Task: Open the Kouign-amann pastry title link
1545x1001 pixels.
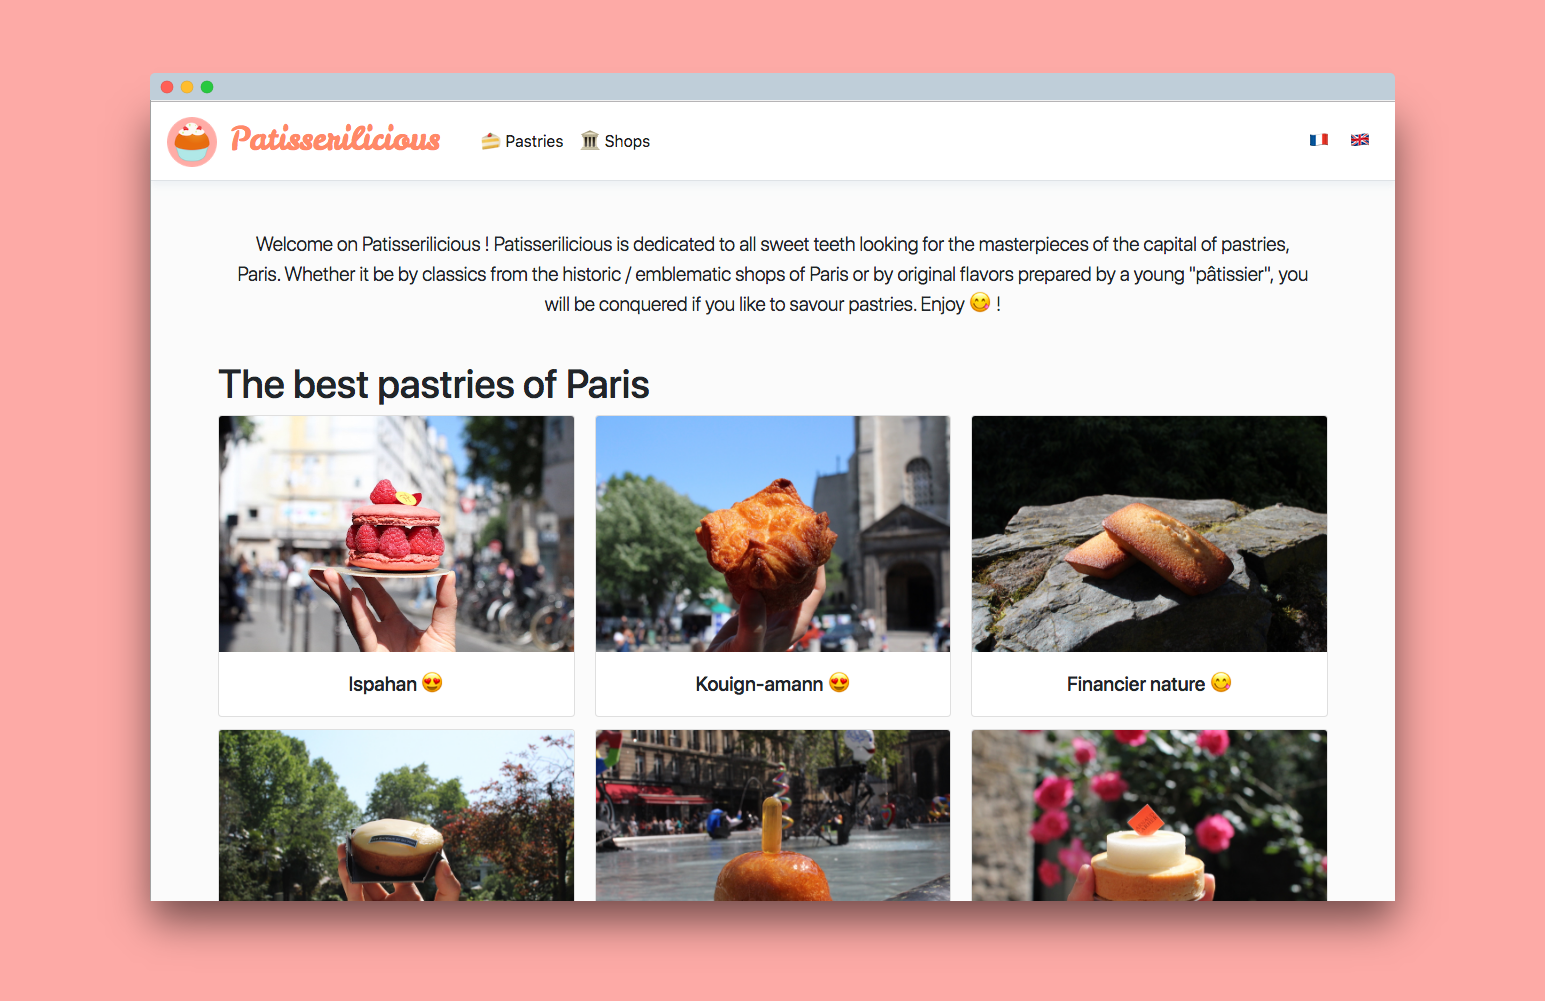Action: point(759,684)
